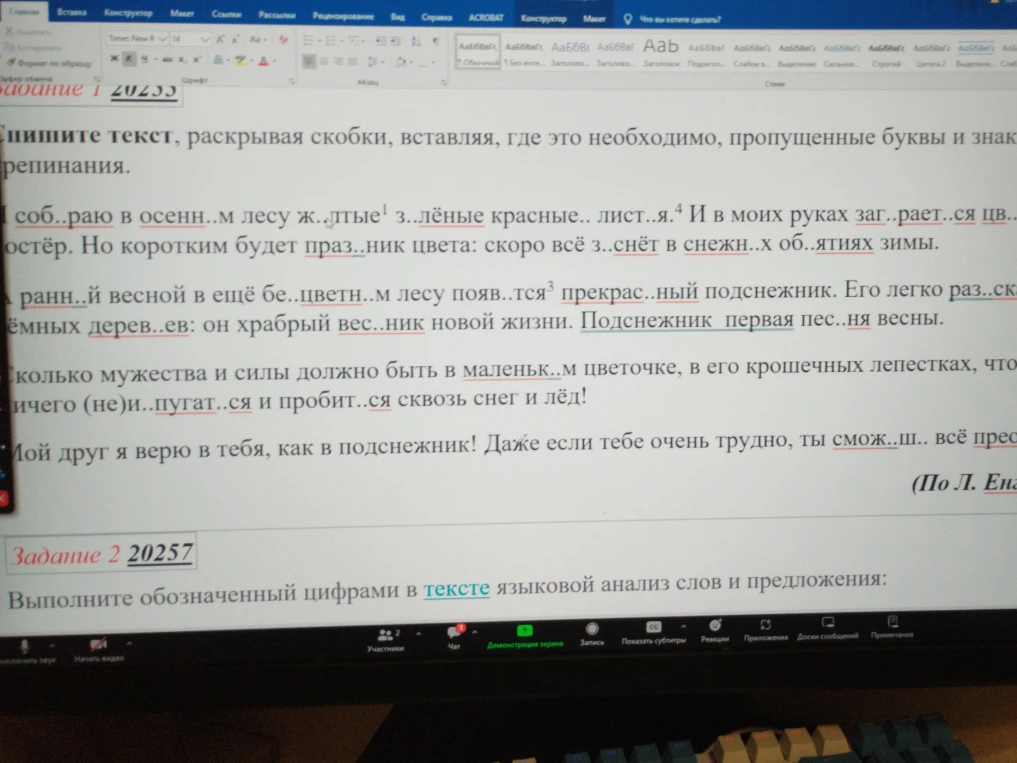Increase font size with A up icon

click(221, 40)
